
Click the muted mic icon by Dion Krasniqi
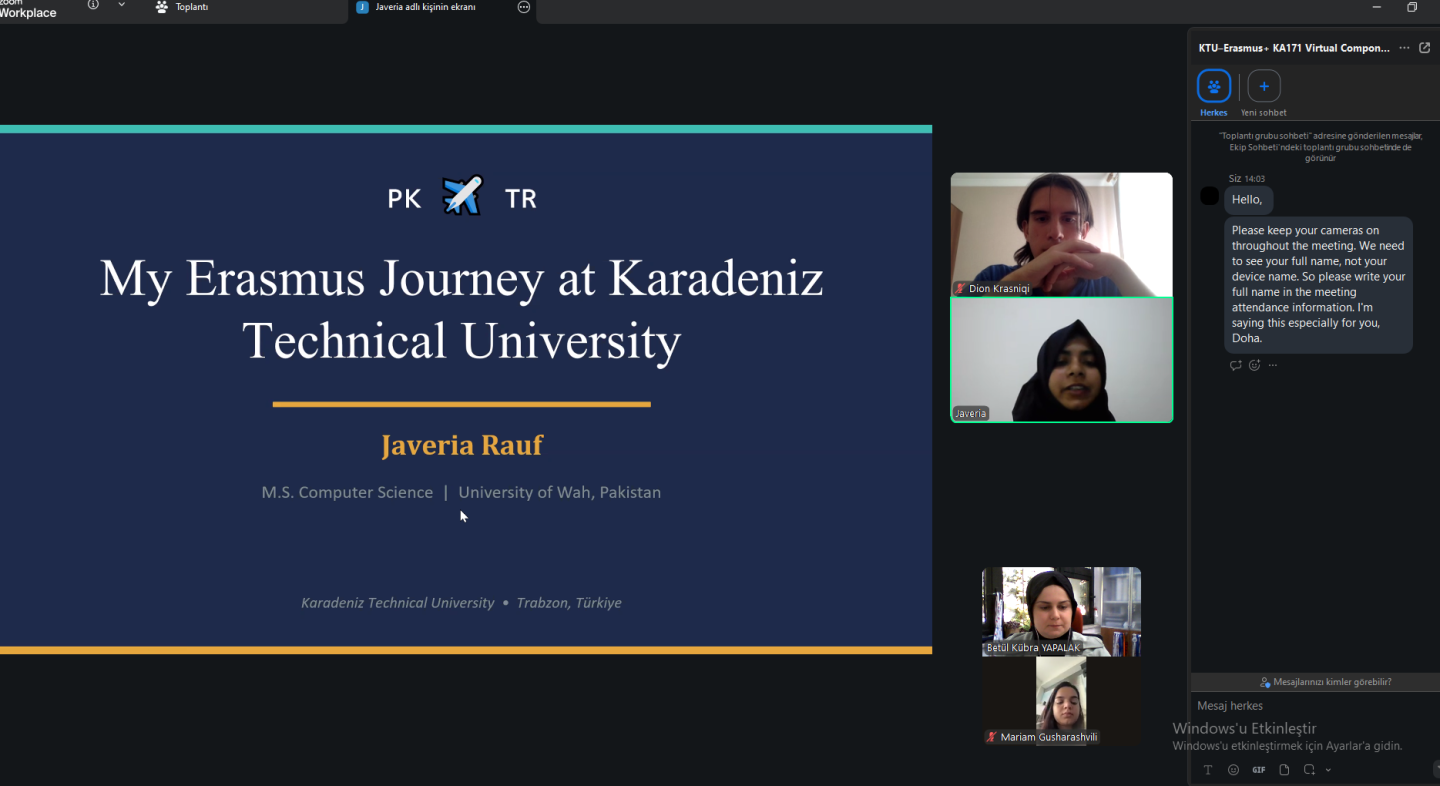pos(960,289)
